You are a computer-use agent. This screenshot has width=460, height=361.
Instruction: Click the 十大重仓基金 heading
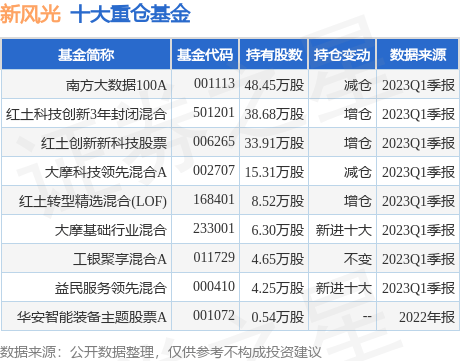click(130, 14)
